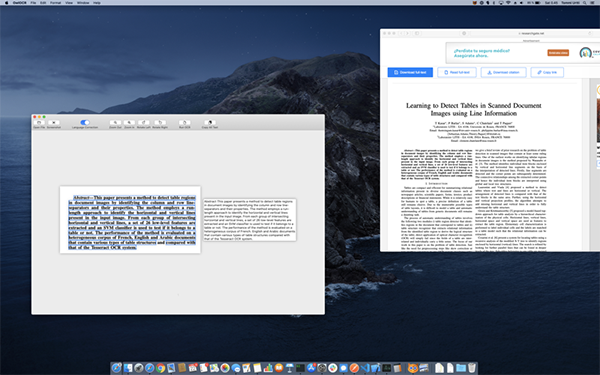
Task: Zoom out on the OCR image
Action: (x=115, y=123)
